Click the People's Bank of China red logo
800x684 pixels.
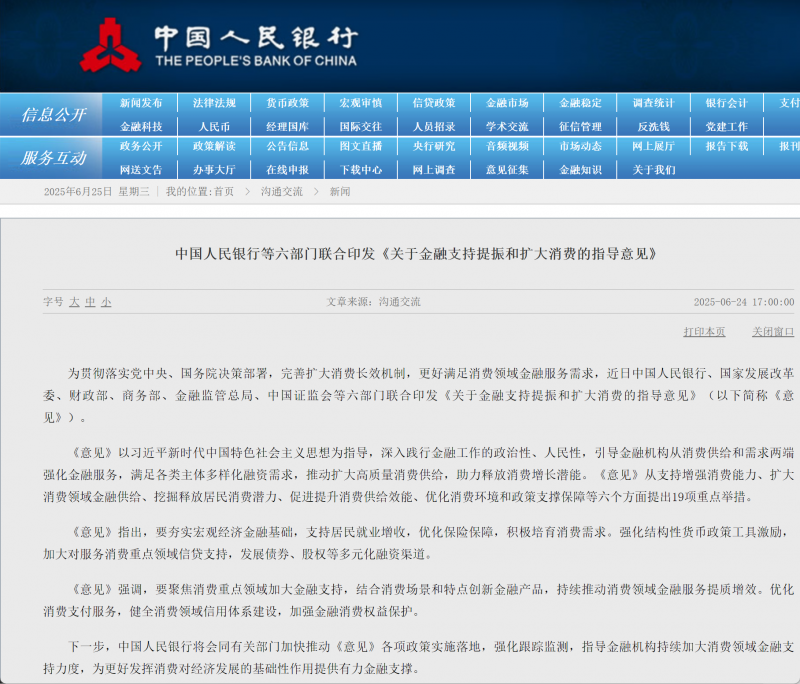pos(110,45)
